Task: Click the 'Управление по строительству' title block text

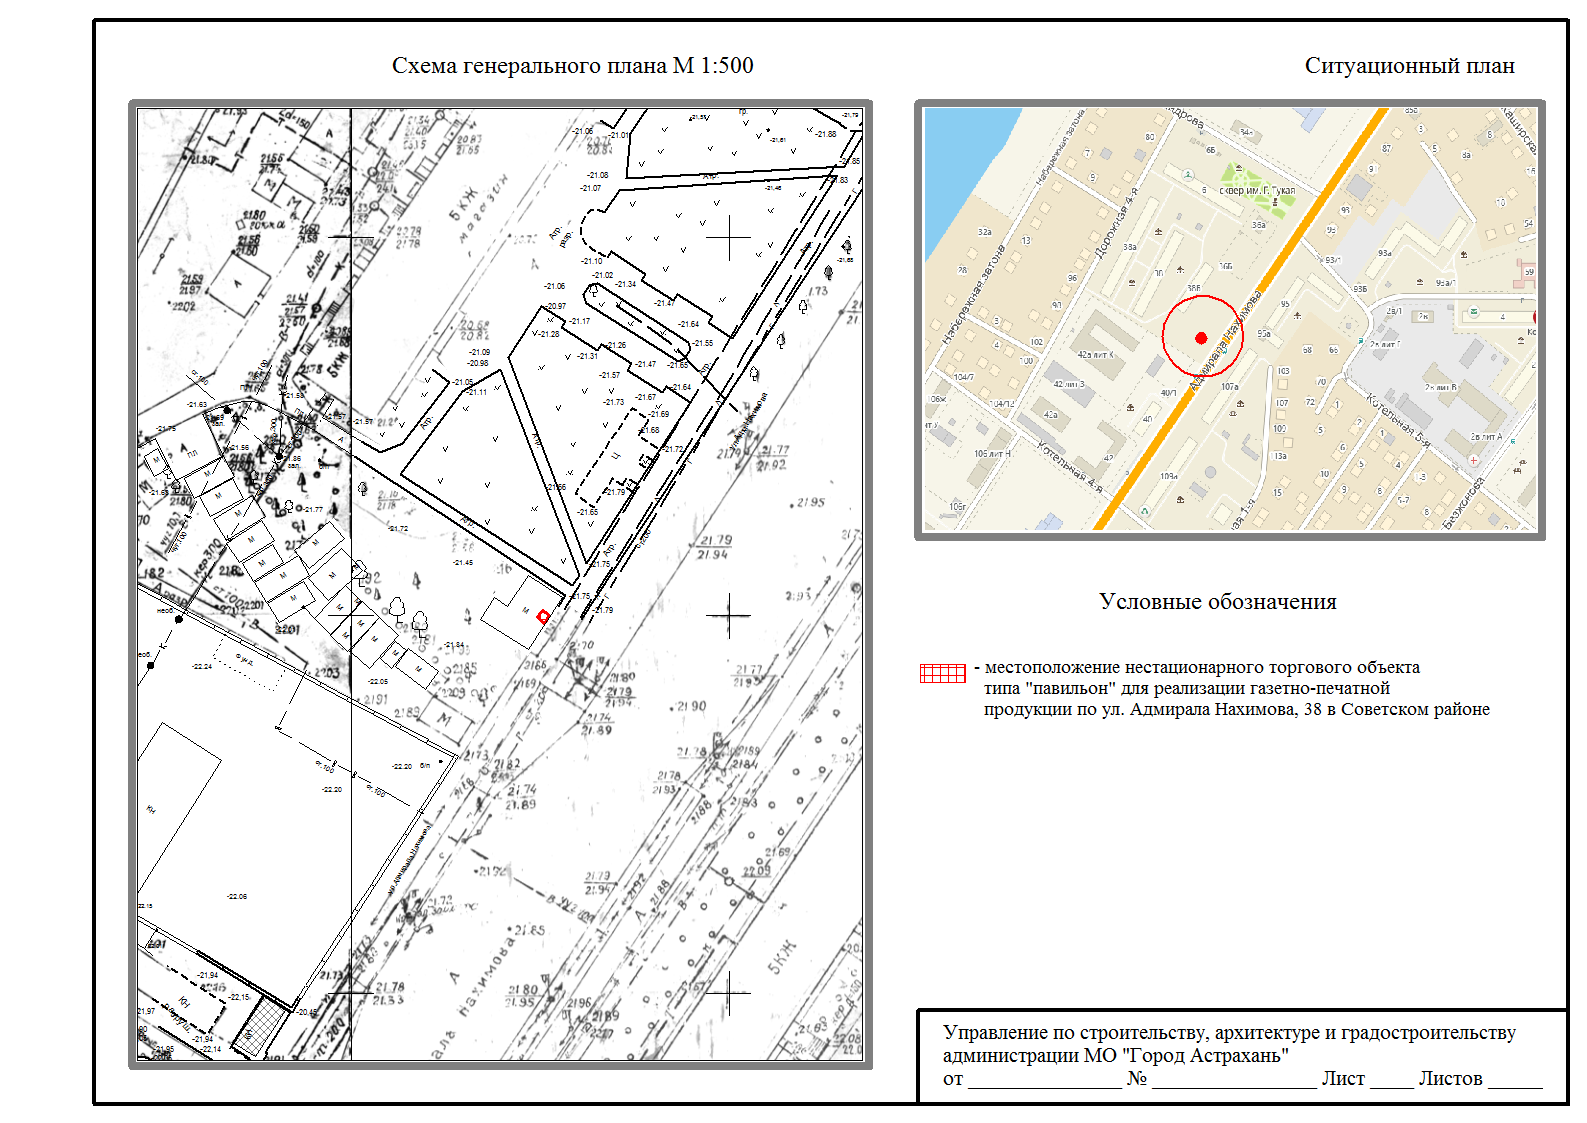Action: coord(1229,1043)
